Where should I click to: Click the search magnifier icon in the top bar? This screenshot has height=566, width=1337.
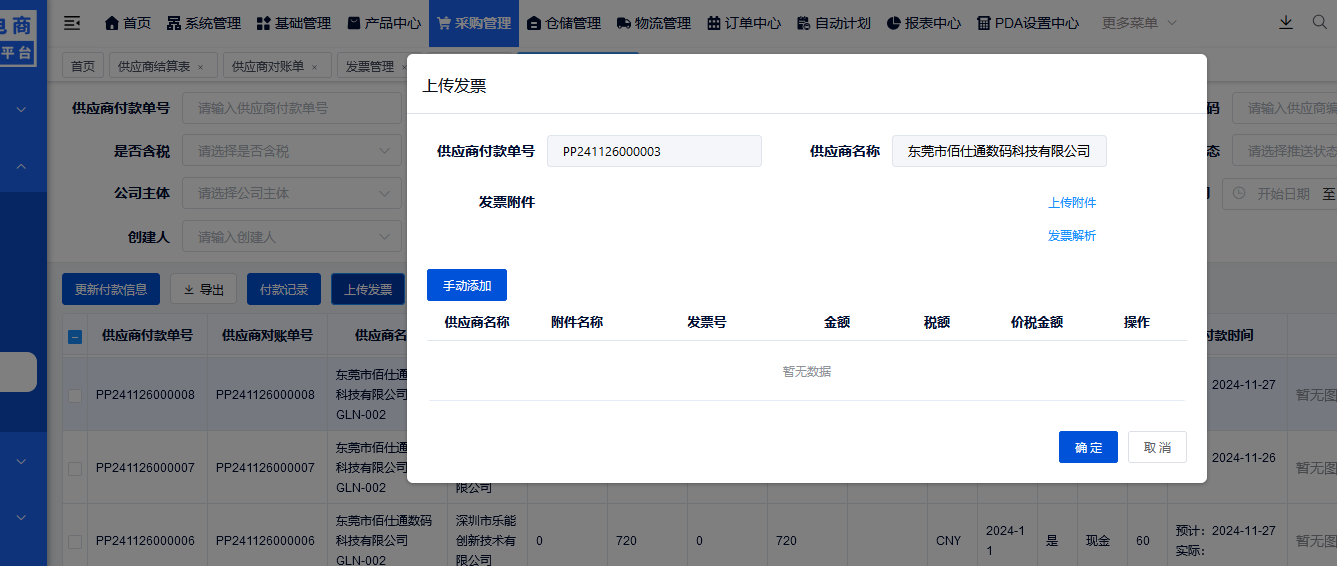pos(1319,23)
